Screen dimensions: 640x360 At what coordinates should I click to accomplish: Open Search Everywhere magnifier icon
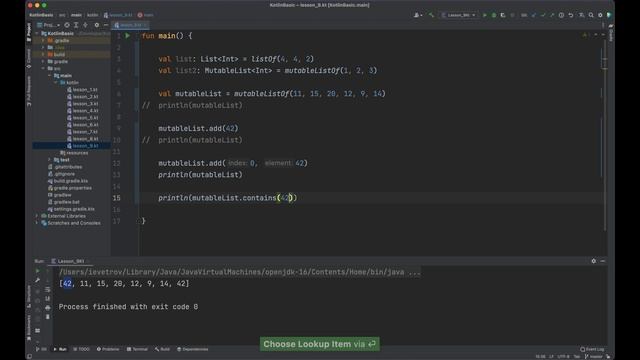click(x=591, y=15)
